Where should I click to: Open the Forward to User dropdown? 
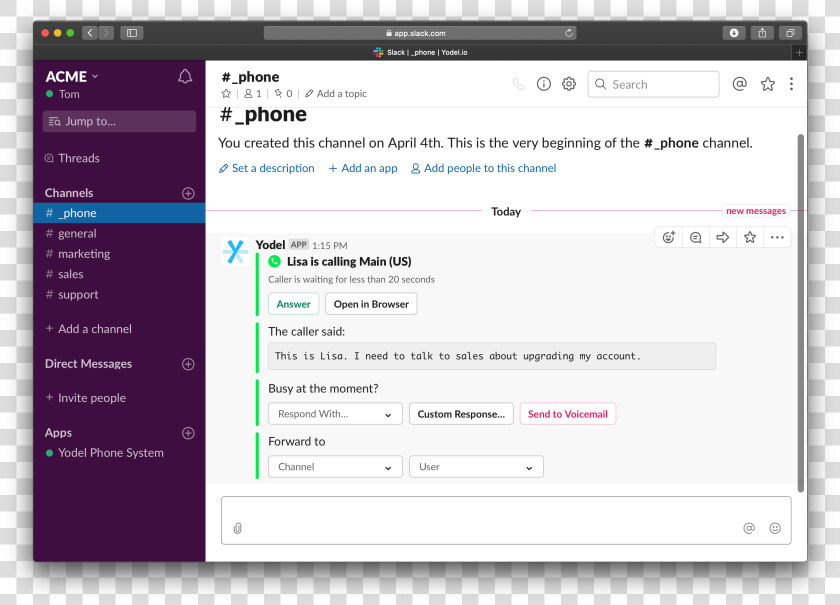(476, 467)
